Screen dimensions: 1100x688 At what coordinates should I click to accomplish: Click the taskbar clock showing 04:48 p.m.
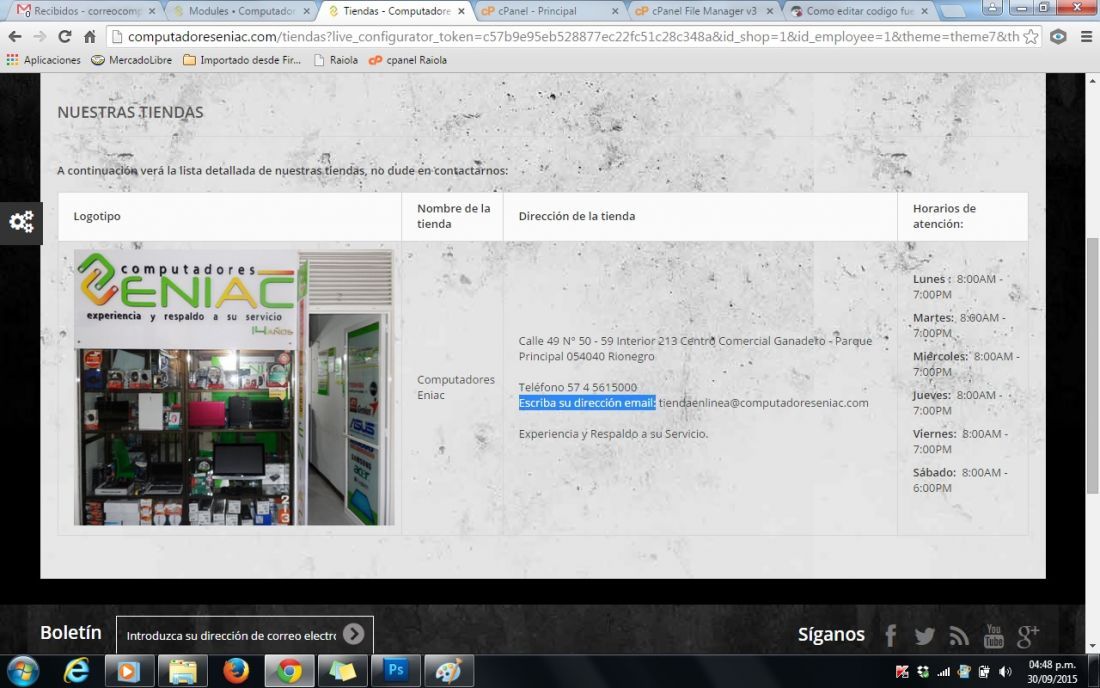click(1052, 671)
